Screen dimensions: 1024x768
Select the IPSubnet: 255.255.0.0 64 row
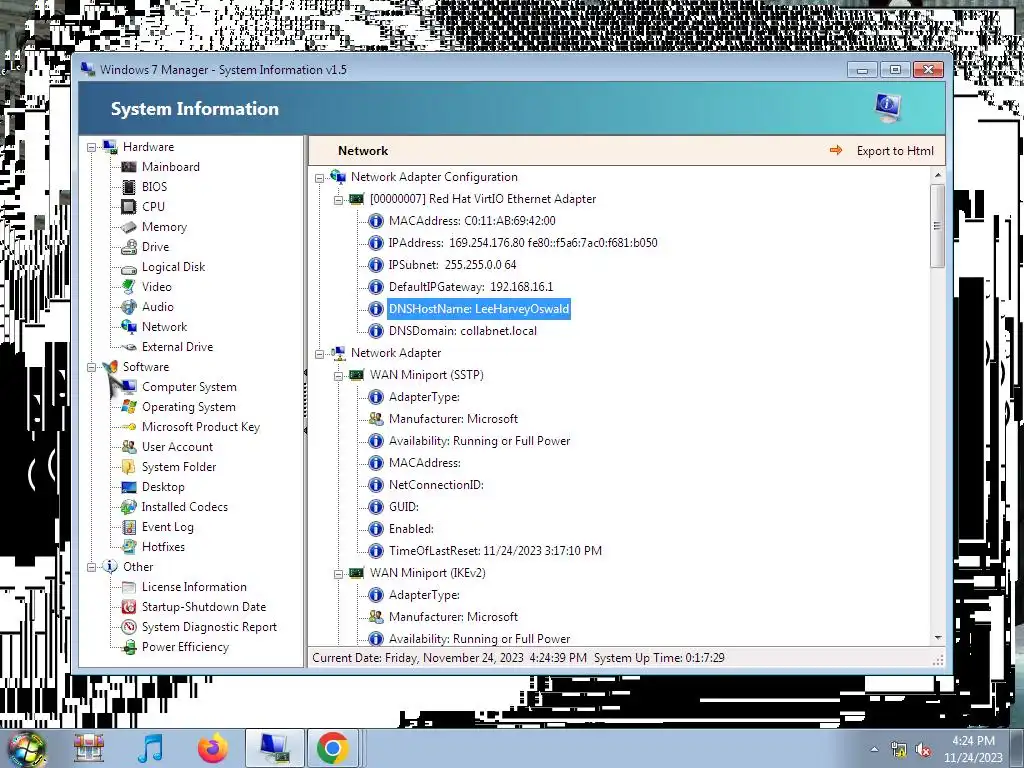coord(452,265)
